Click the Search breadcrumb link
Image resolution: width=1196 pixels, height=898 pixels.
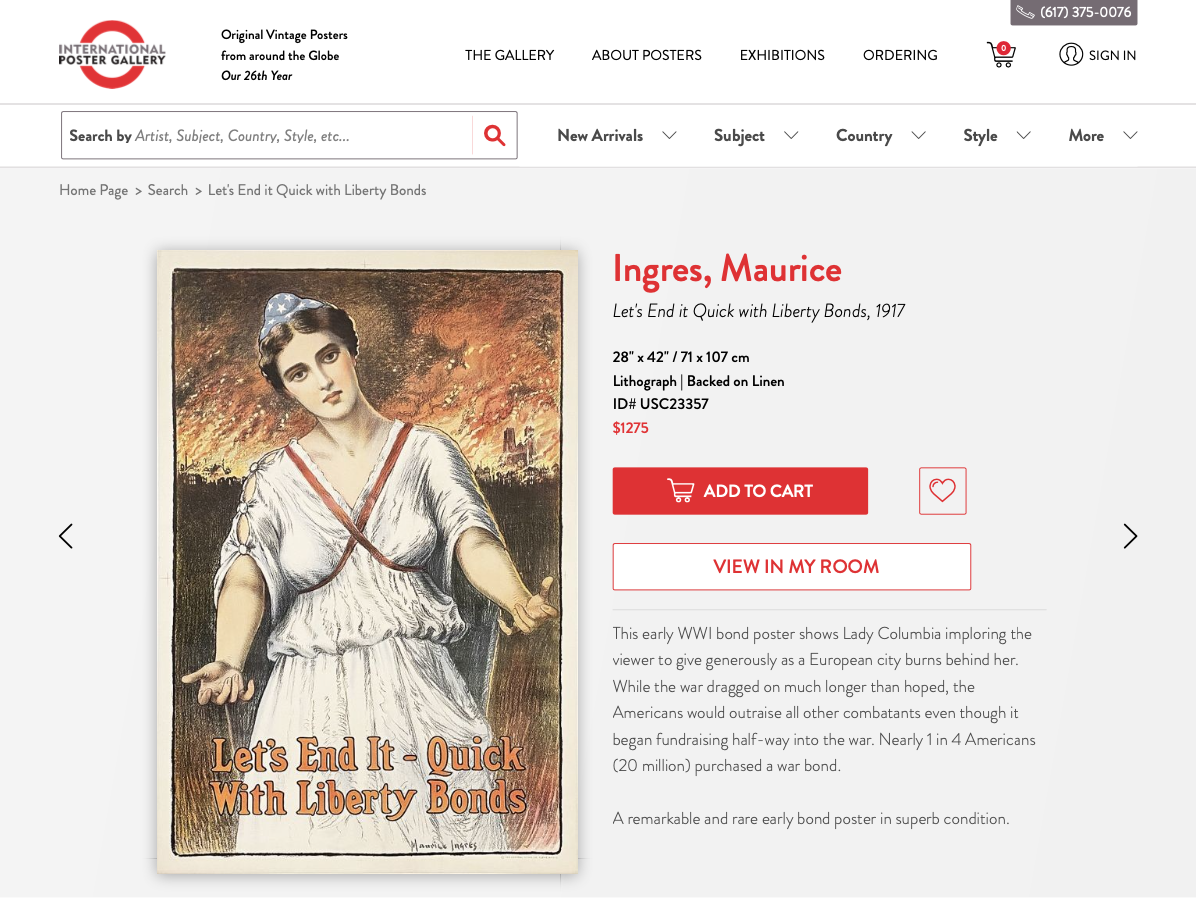click(168, 190)
